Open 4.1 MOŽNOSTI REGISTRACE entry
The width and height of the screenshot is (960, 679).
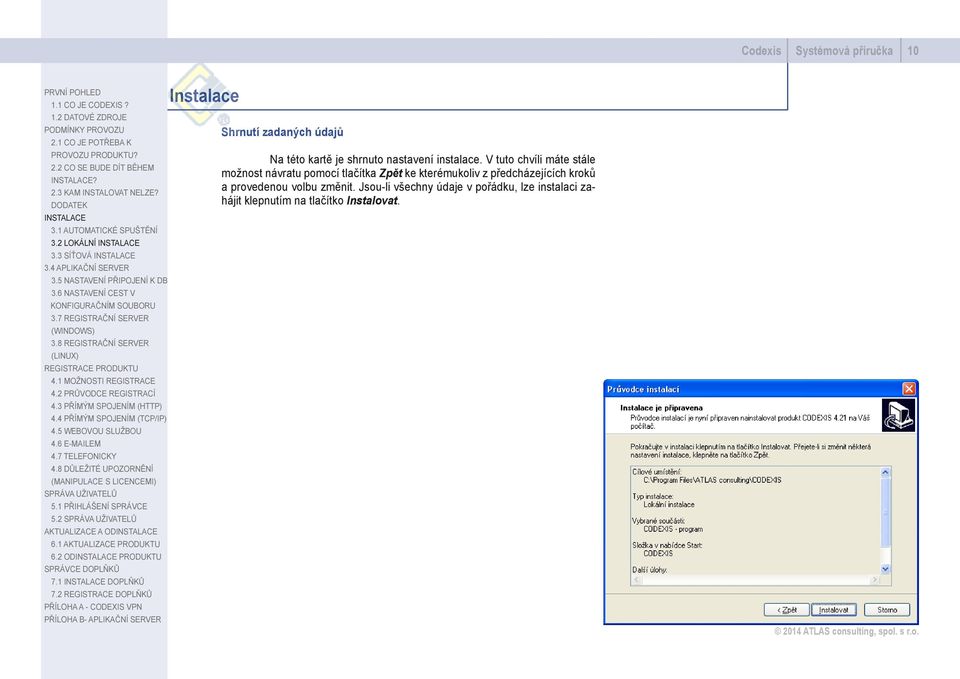[x=103, y=381]
